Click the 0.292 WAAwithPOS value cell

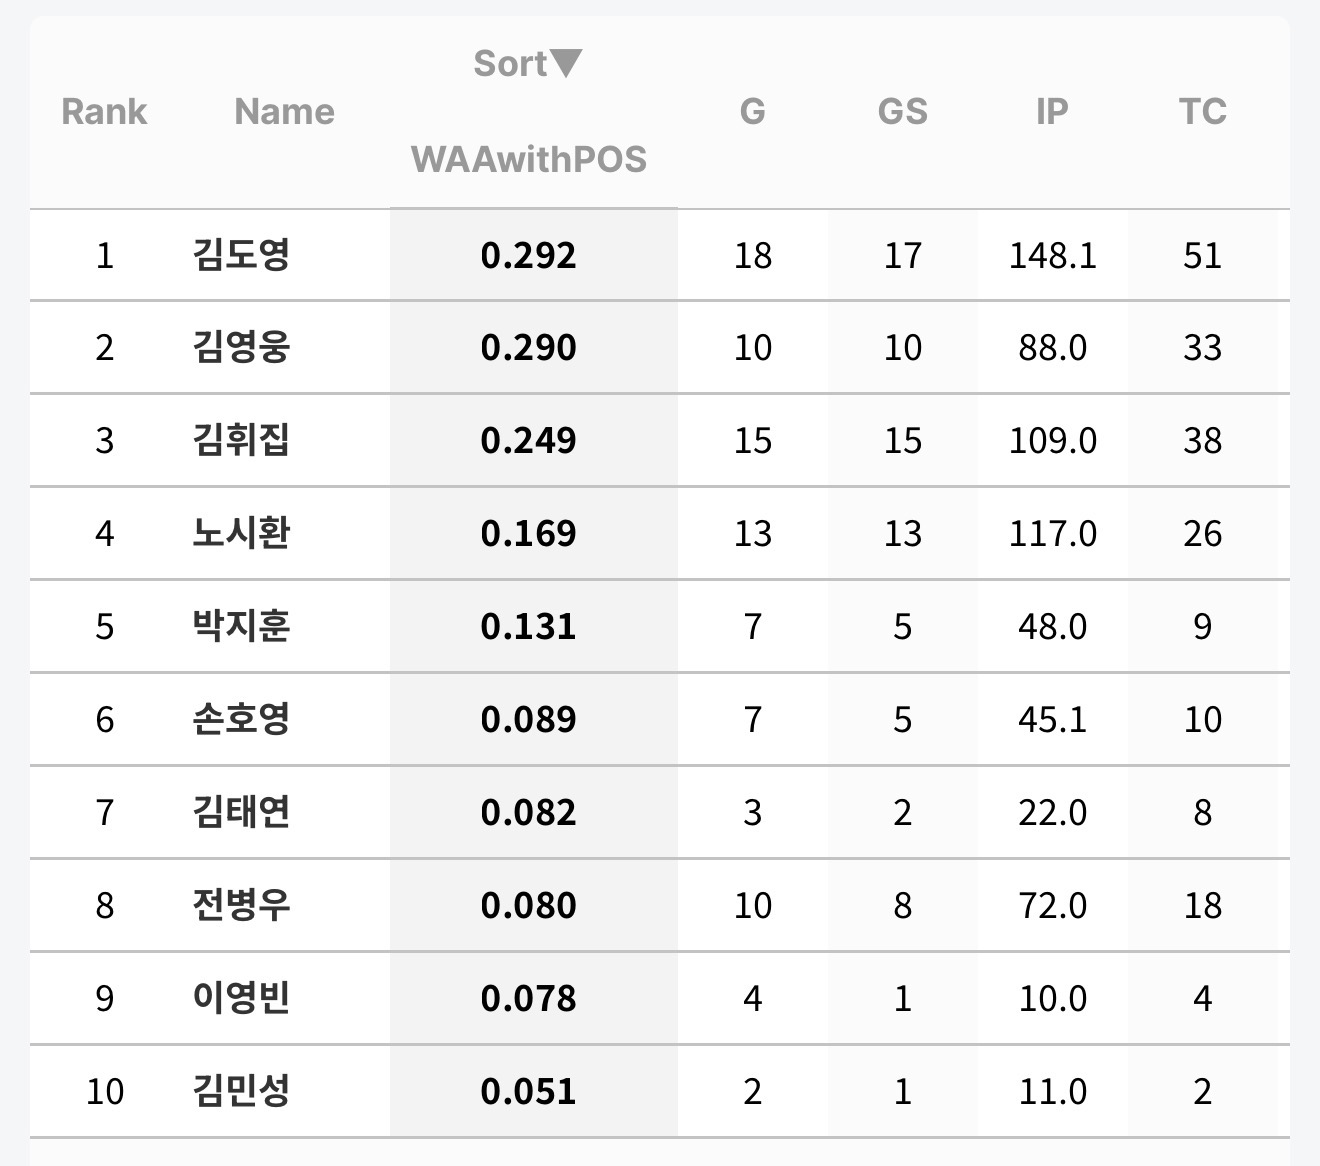point(528,256)
